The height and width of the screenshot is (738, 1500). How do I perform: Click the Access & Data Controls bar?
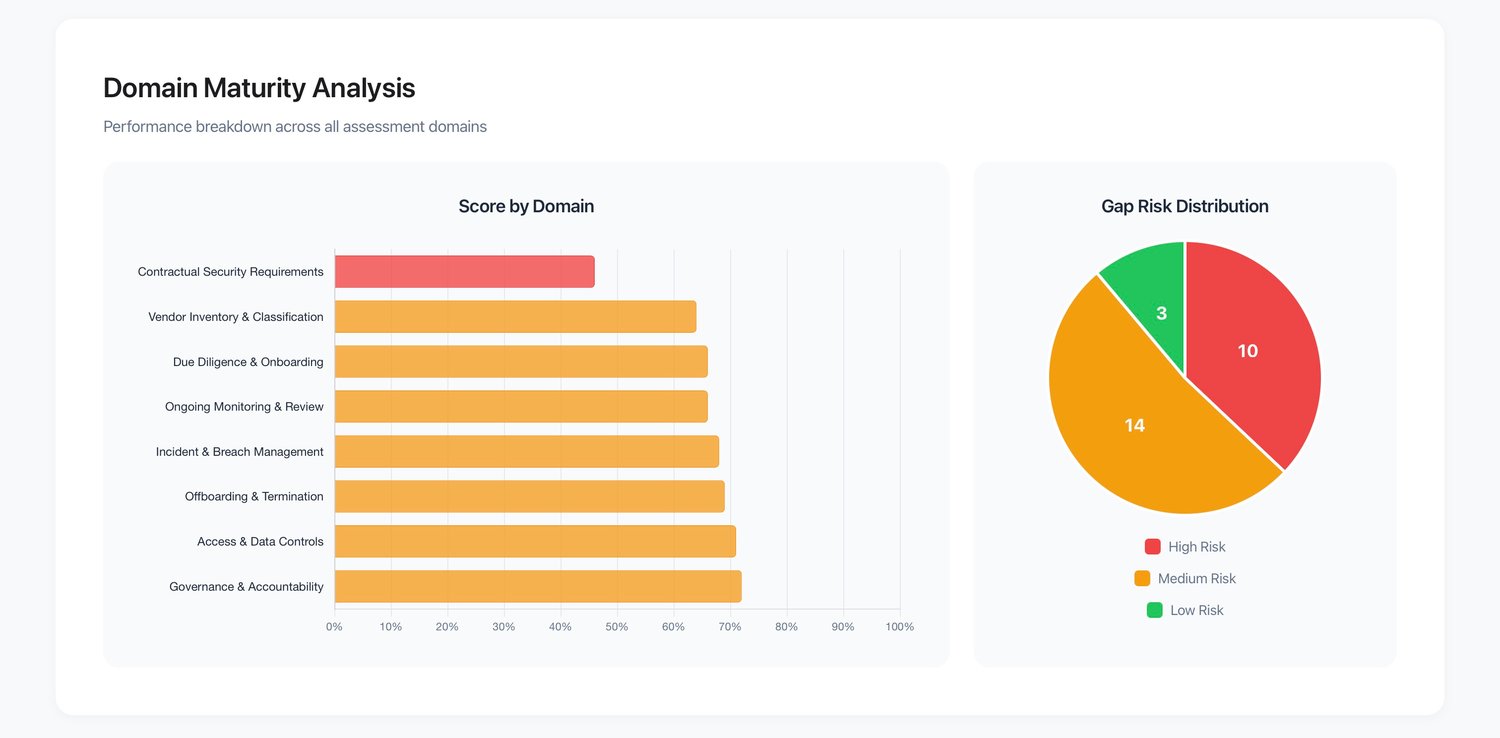(535, 542)
